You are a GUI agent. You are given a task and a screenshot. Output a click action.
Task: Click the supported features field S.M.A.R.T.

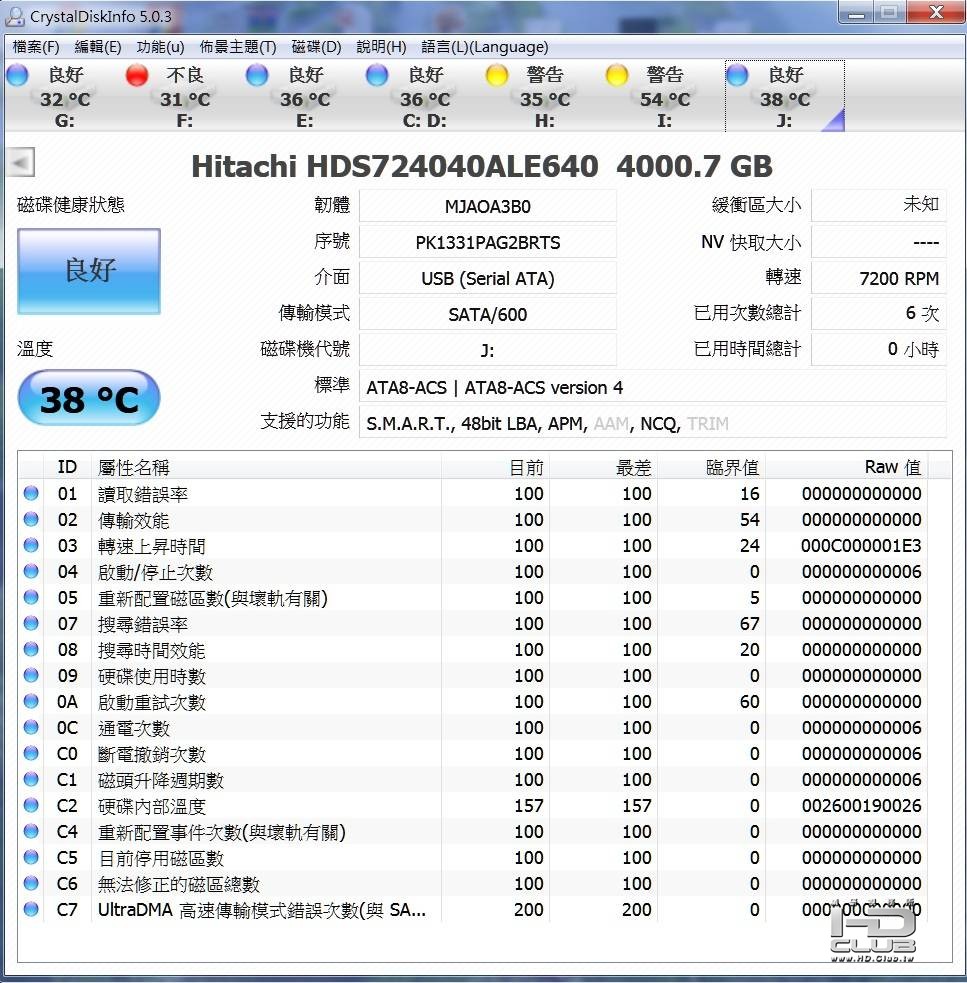(x=653, y=423)
